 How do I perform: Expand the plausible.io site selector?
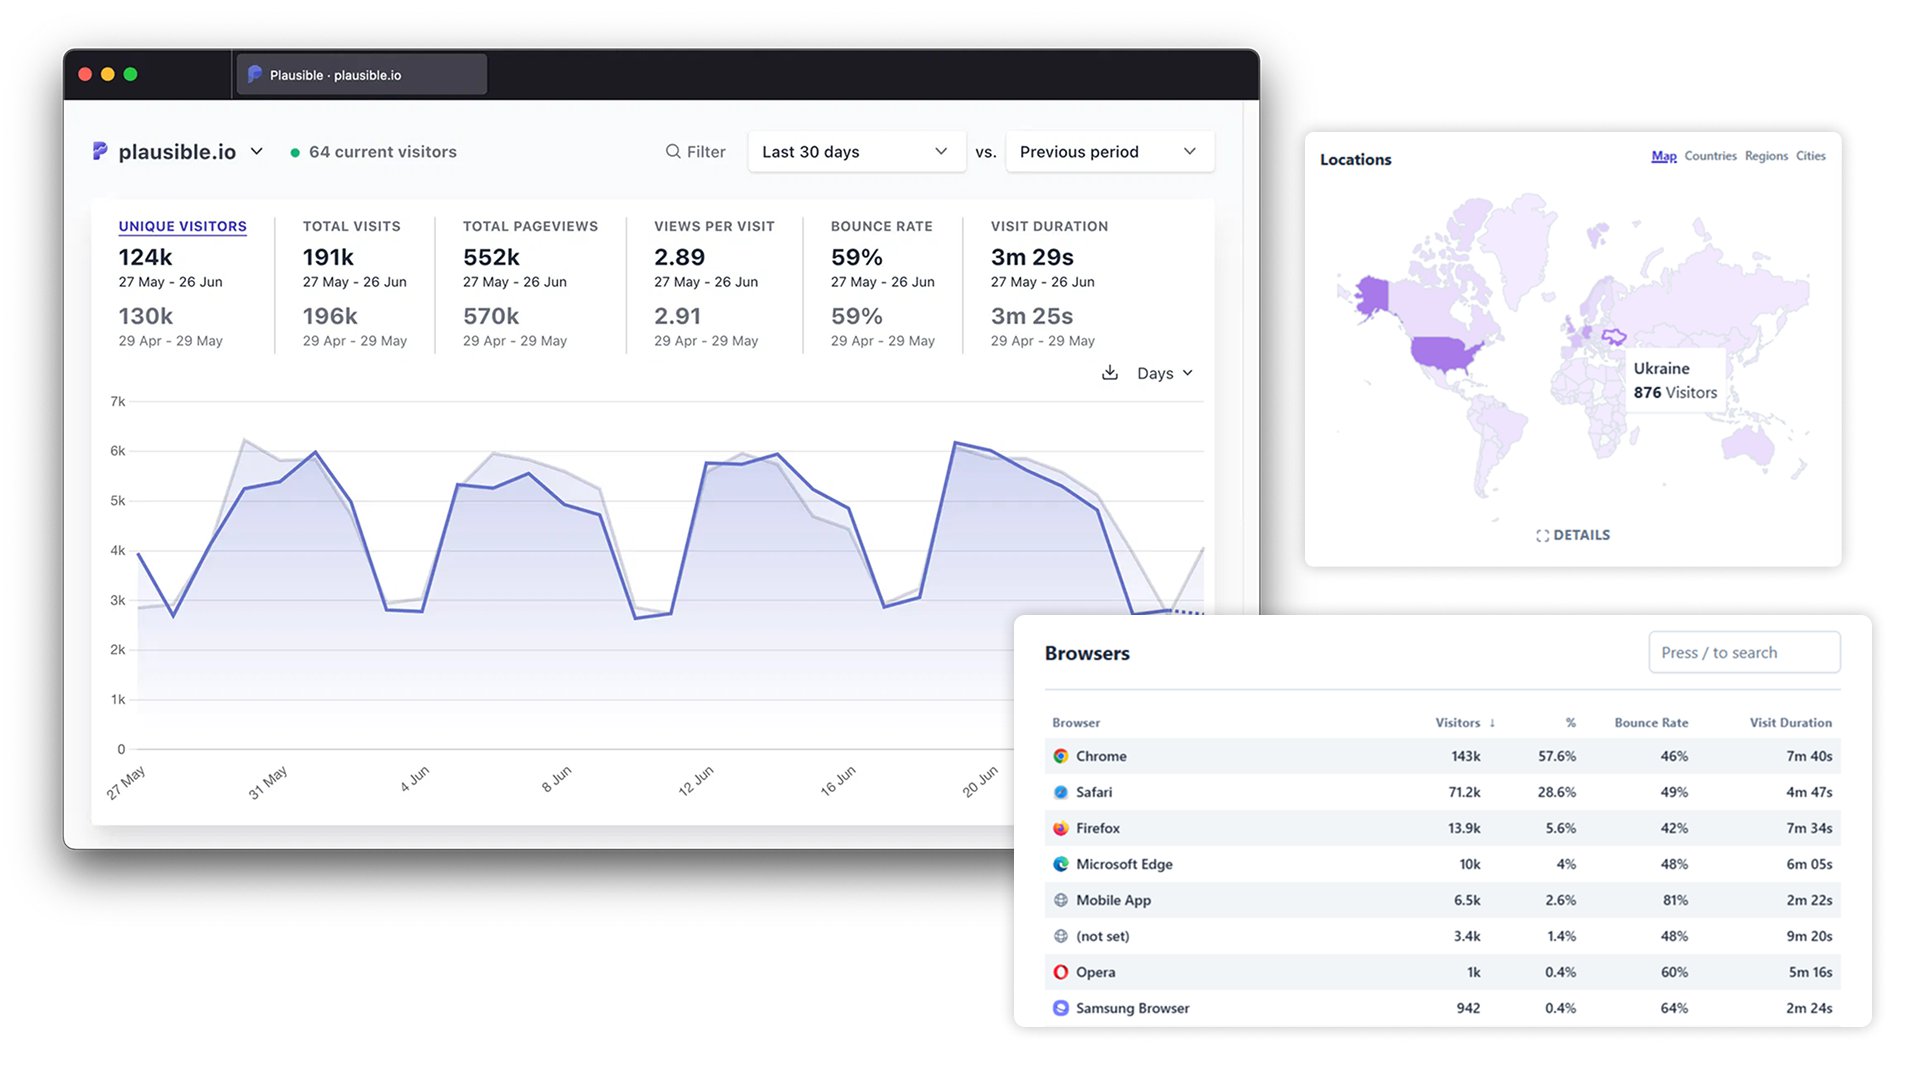click(x=257, y=151)
